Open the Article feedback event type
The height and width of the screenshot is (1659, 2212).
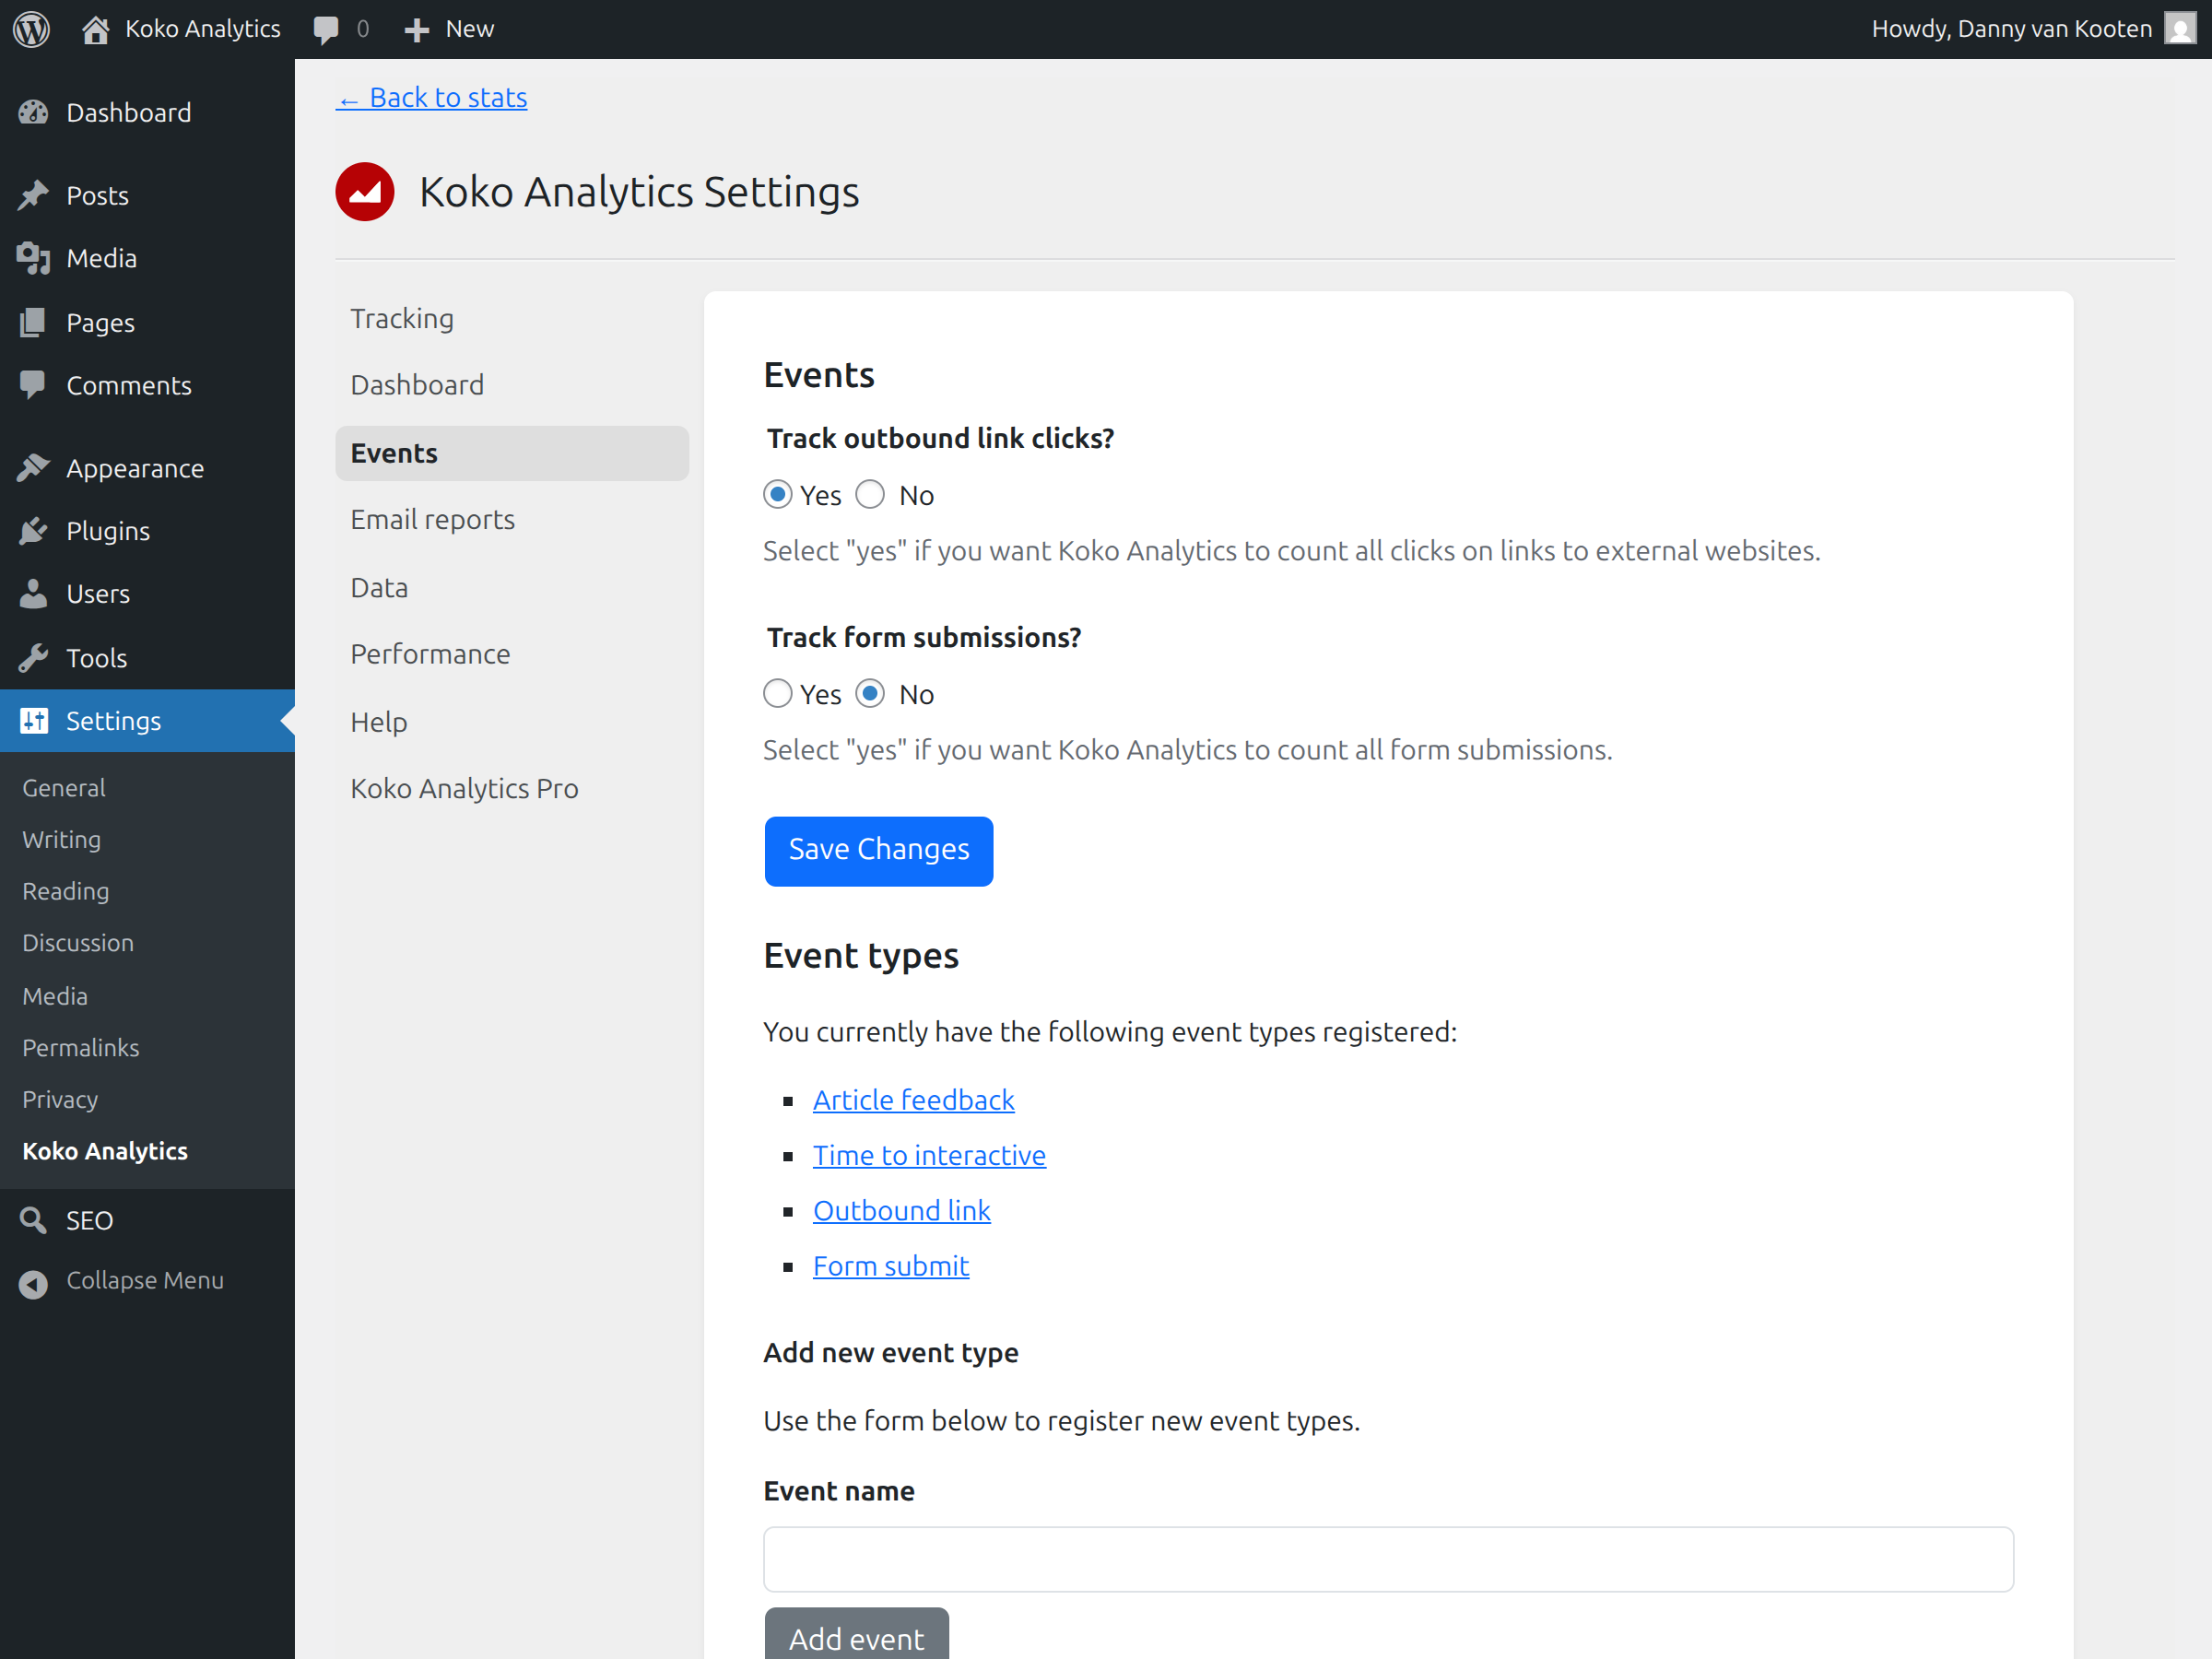click(913, 1099)
